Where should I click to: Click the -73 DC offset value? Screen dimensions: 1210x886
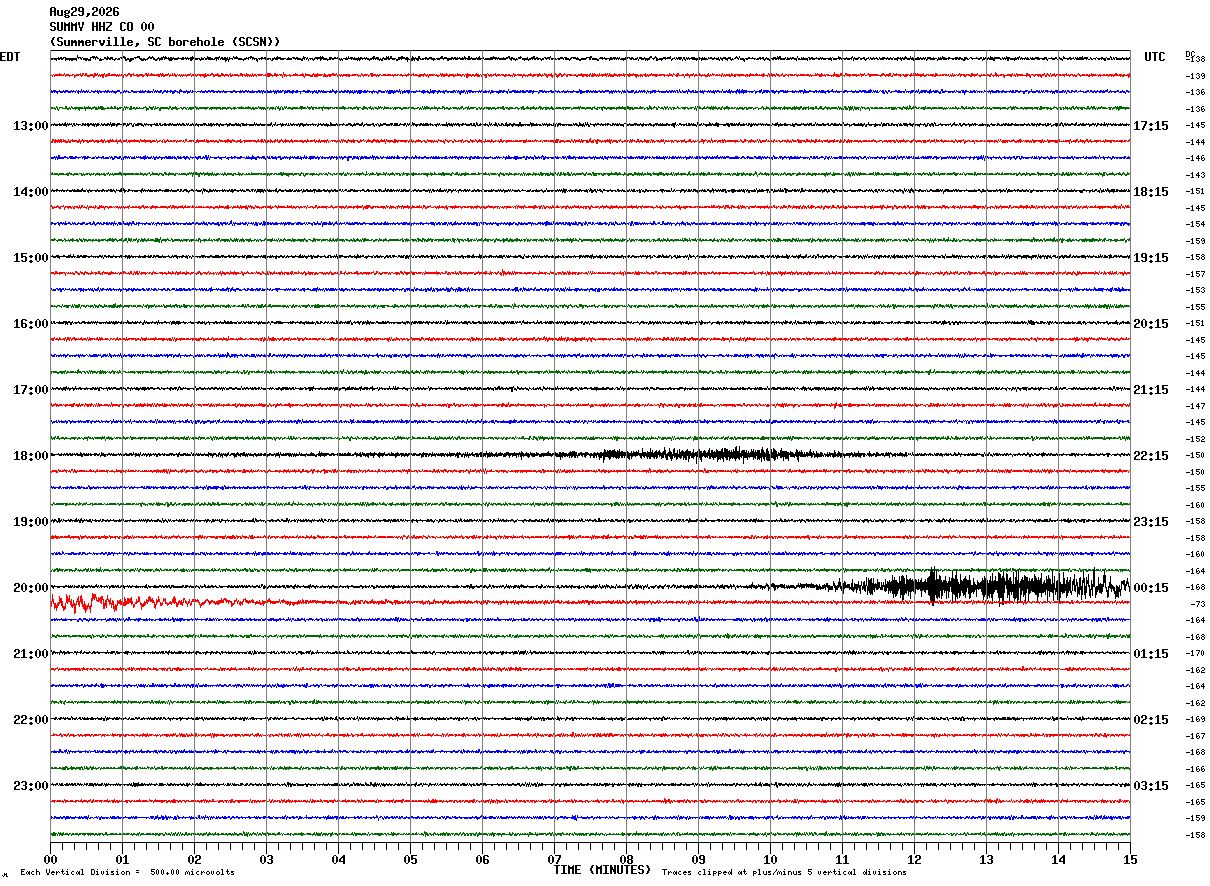pos(1196,604)
